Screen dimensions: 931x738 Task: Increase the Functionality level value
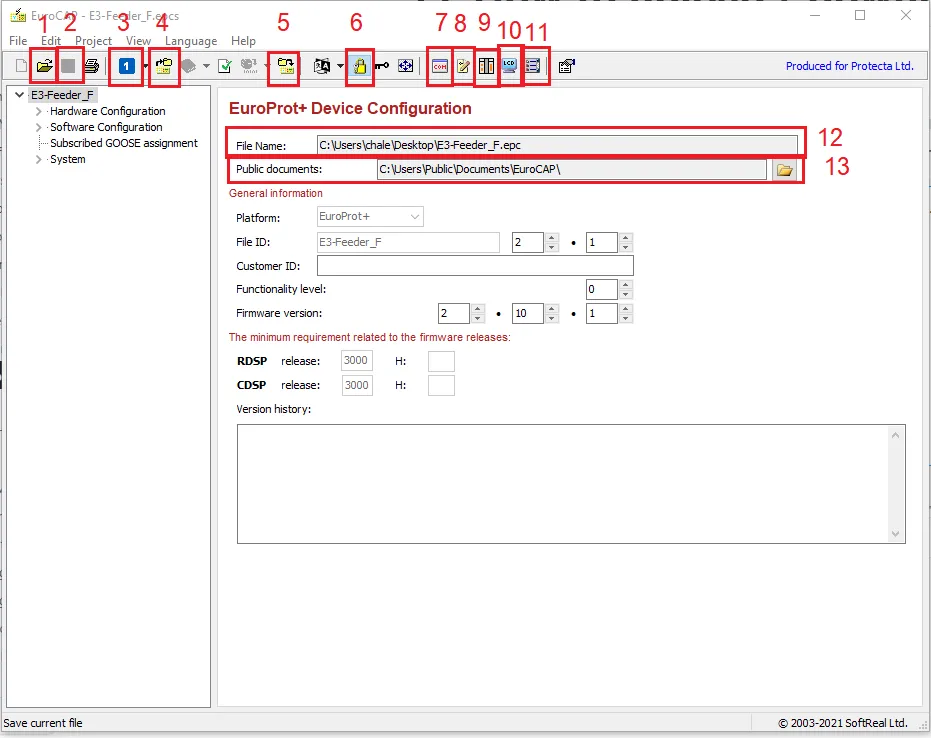tap(626, 284)
